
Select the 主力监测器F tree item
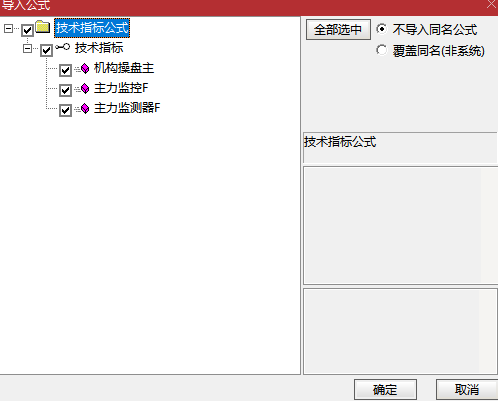click(127, 108)
